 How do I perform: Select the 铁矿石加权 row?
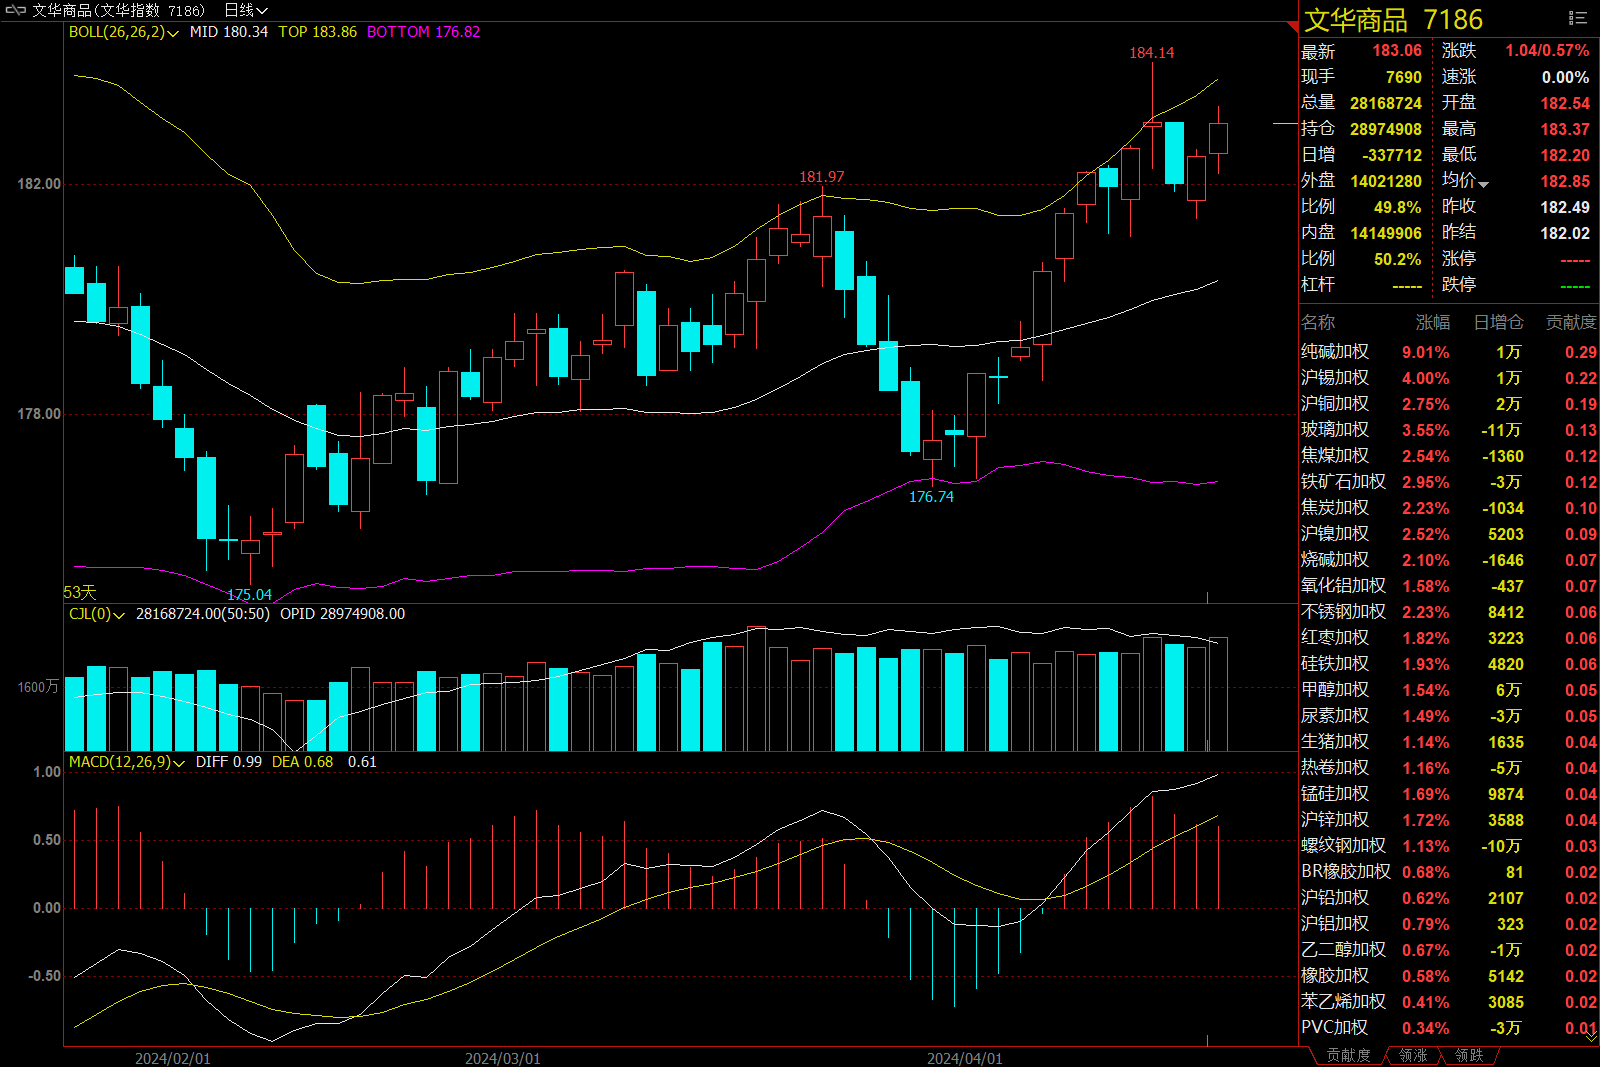pos(1449,482)
